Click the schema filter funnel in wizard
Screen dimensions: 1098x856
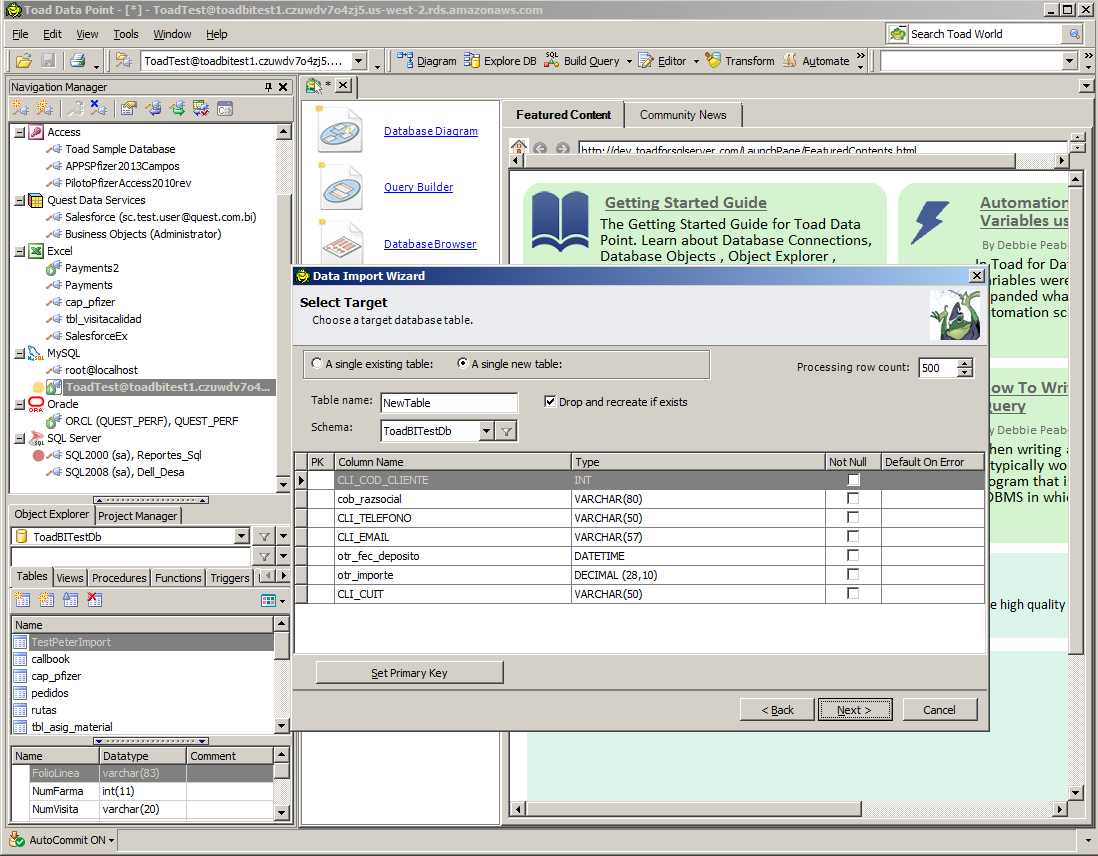click(x=506, y=431)
